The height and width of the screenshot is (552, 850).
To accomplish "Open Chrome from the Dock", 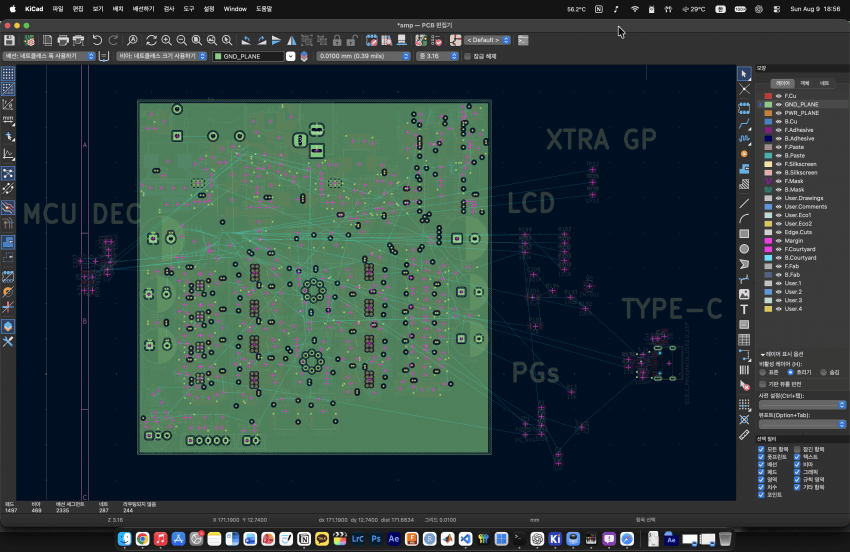I will 142,538.
